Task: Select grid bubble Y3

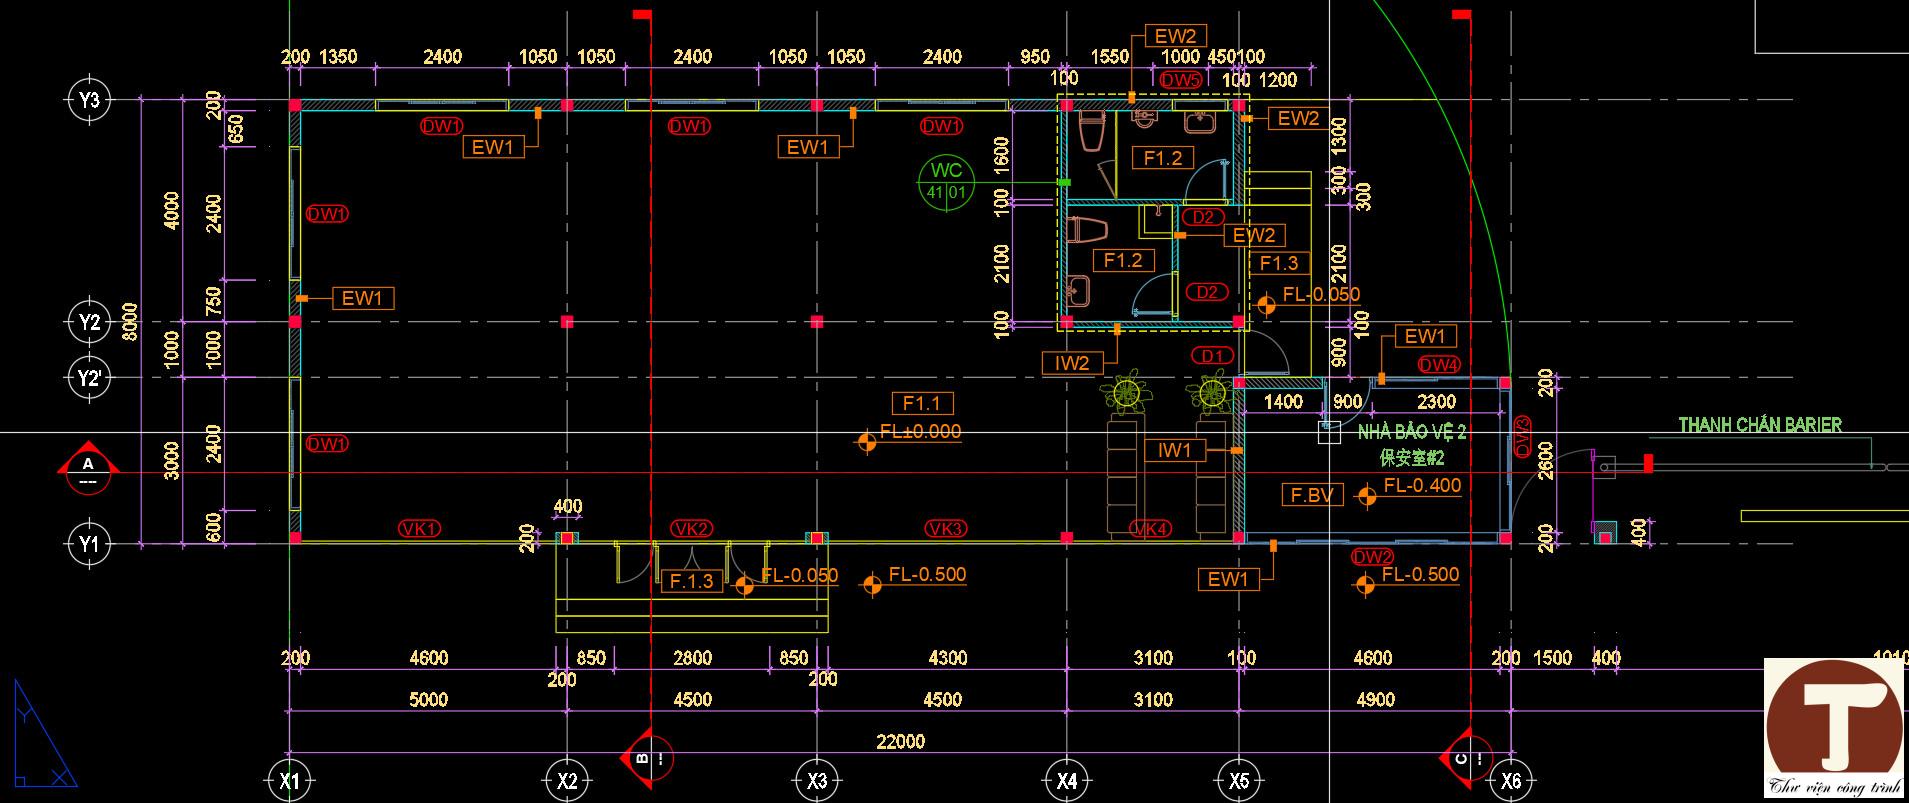Action: point(90,99)
